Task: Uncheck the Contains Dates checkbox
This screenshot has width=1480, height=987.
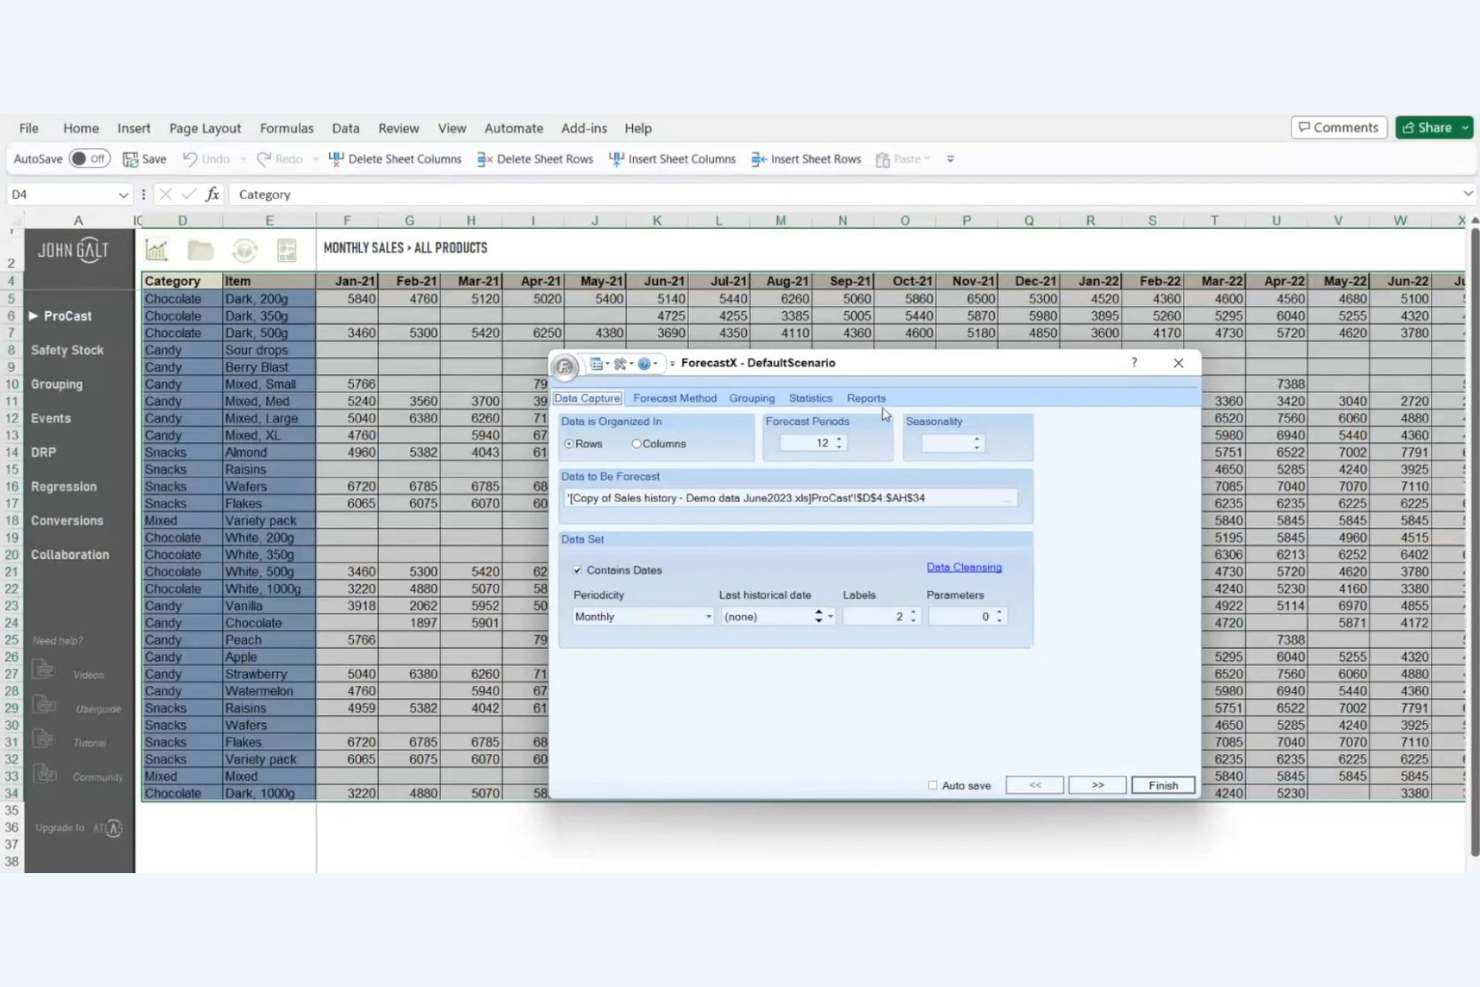Action: (578, 570)
